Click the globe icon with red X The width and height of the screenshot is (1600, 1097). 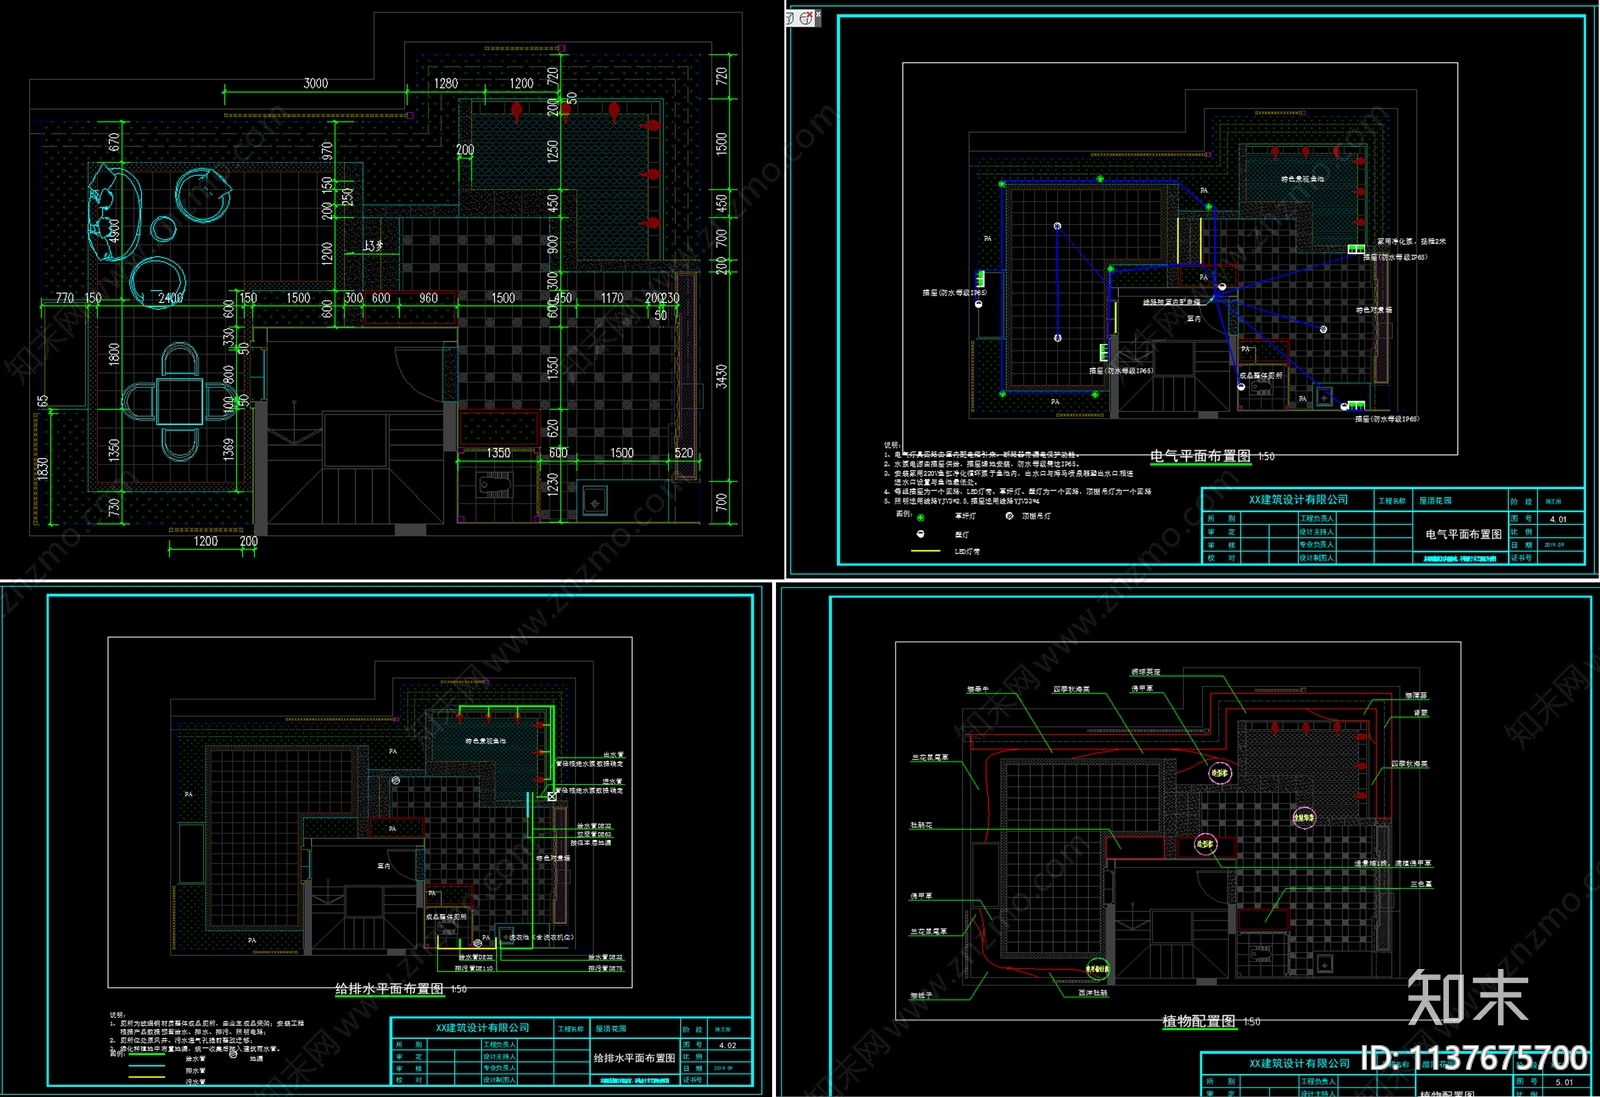806,17
